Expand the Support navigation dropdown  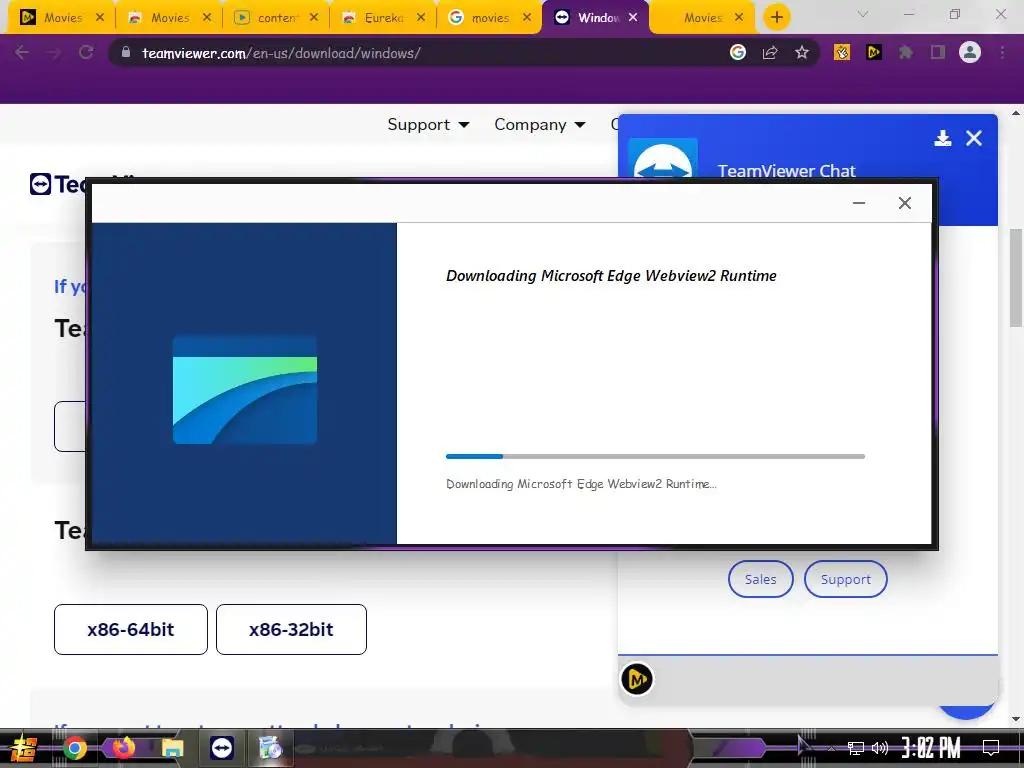(x=428, y=125)
